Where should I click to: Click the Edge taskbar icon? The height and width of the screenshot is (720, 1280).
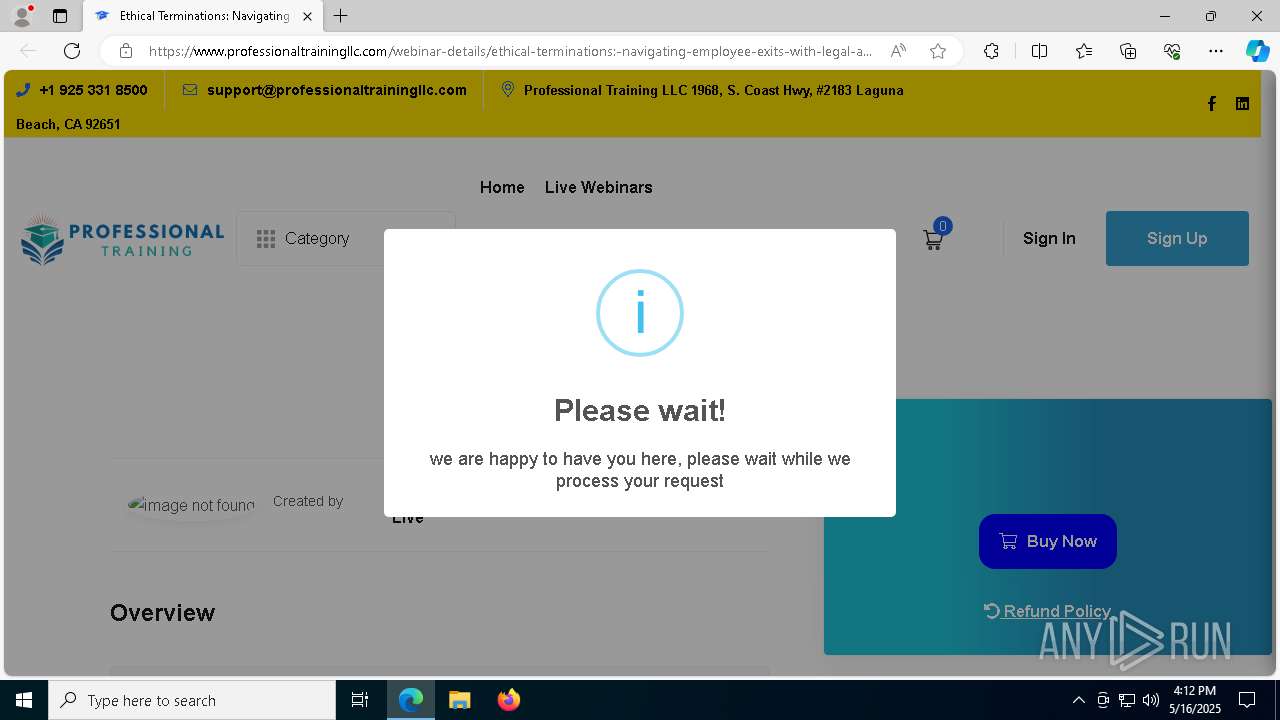[x=411, y=700]
